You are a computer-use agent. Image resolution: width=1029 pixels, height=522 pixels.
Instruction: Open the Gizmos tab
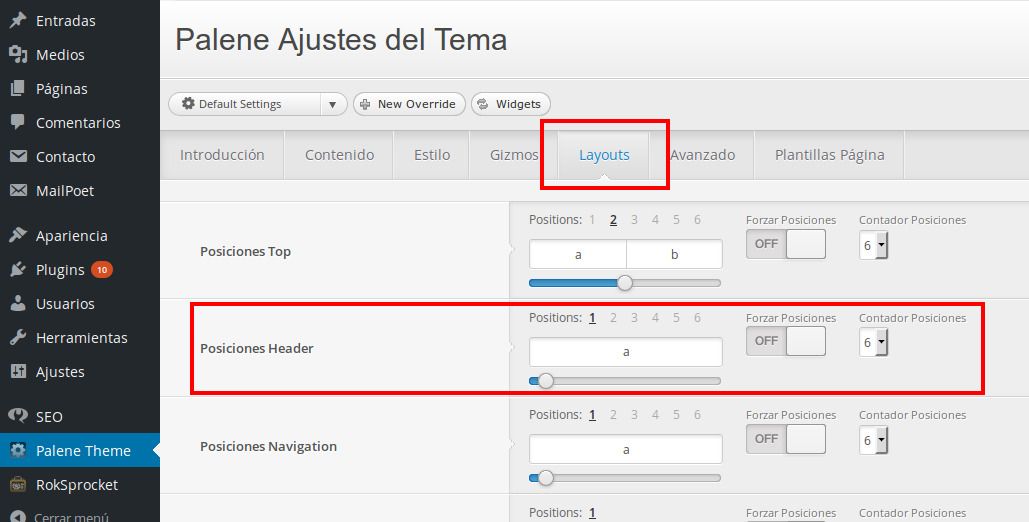click(514, 155)
